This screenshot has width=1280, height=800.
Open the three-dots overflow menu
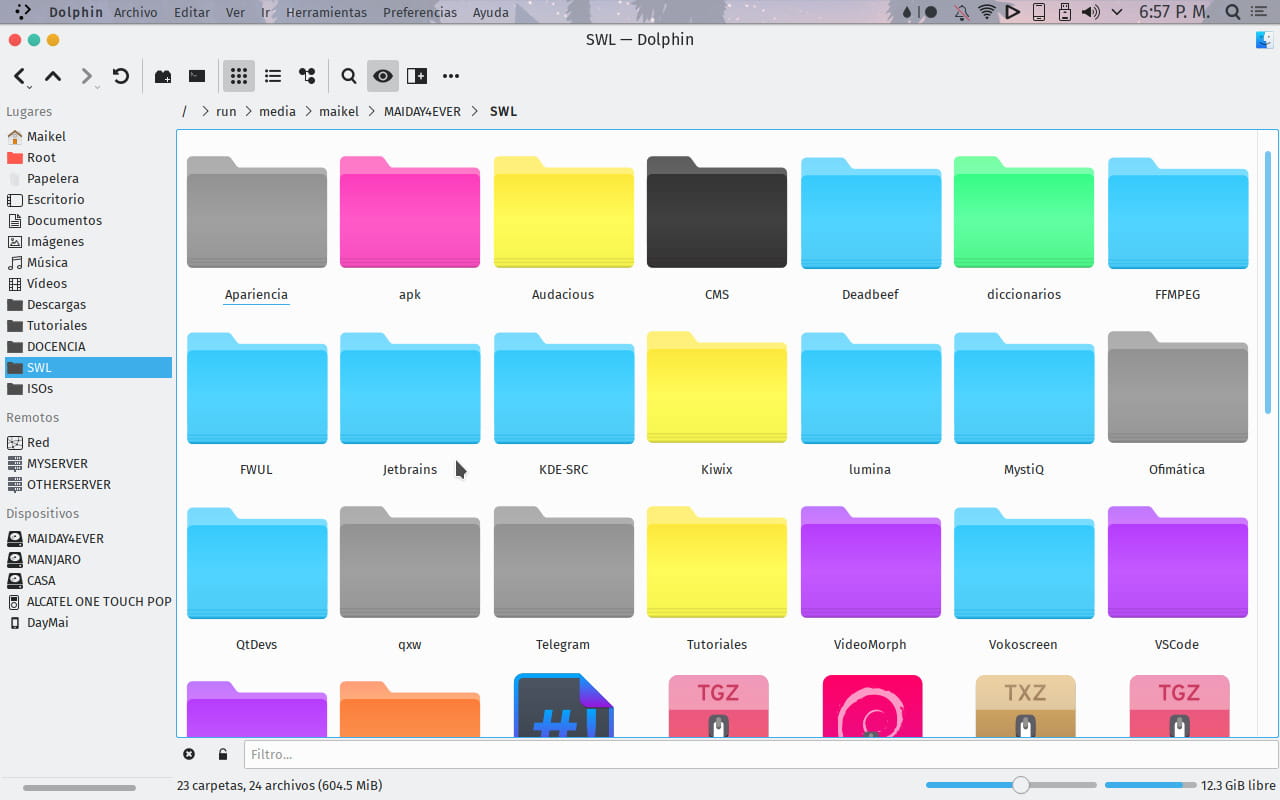pyautogui.click(x=451, y=76)
